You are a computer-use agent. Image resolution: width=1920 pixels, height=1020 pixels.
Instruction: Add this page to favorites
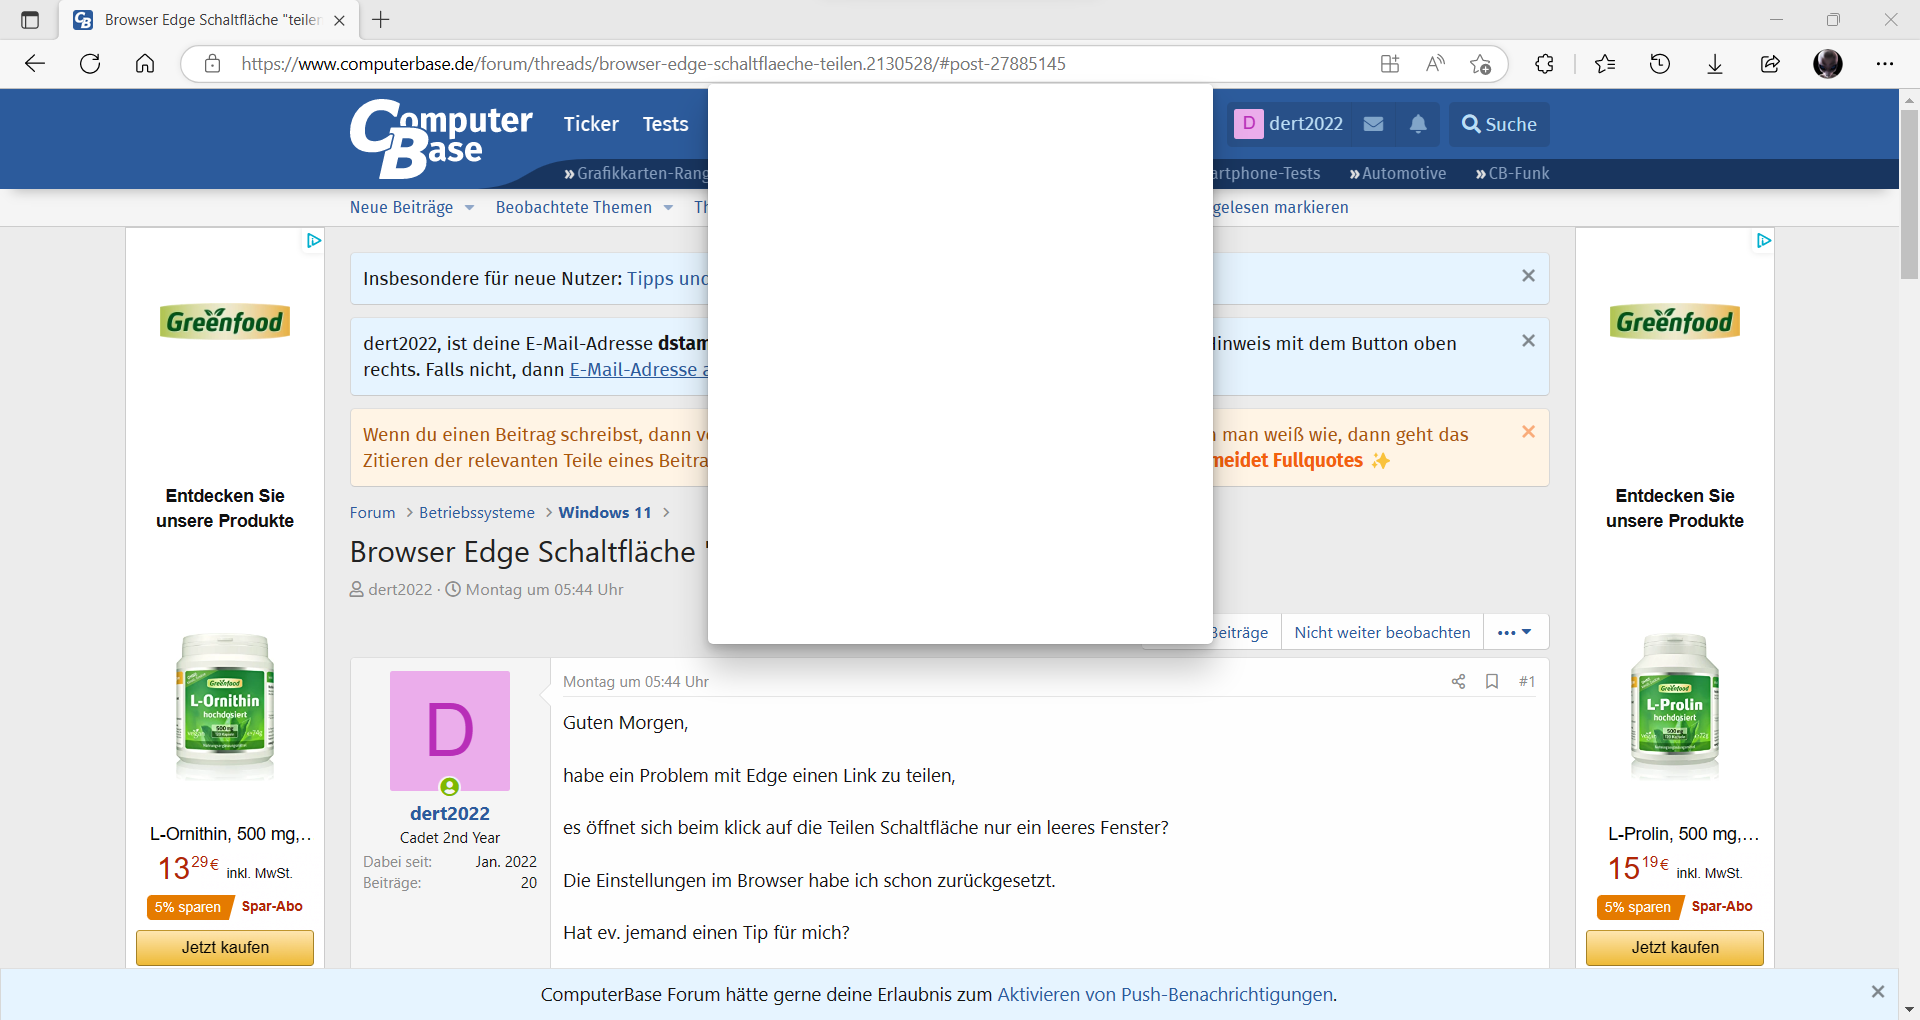click(1481, 64)
